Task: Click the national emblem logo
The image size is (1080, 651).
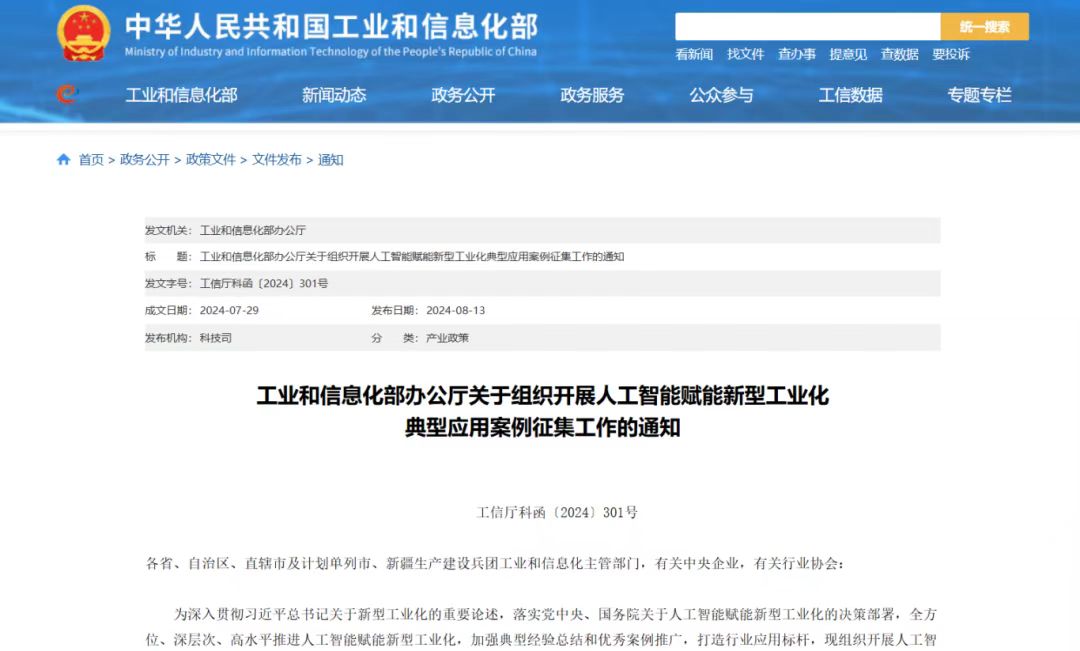Action: point(84,34)
